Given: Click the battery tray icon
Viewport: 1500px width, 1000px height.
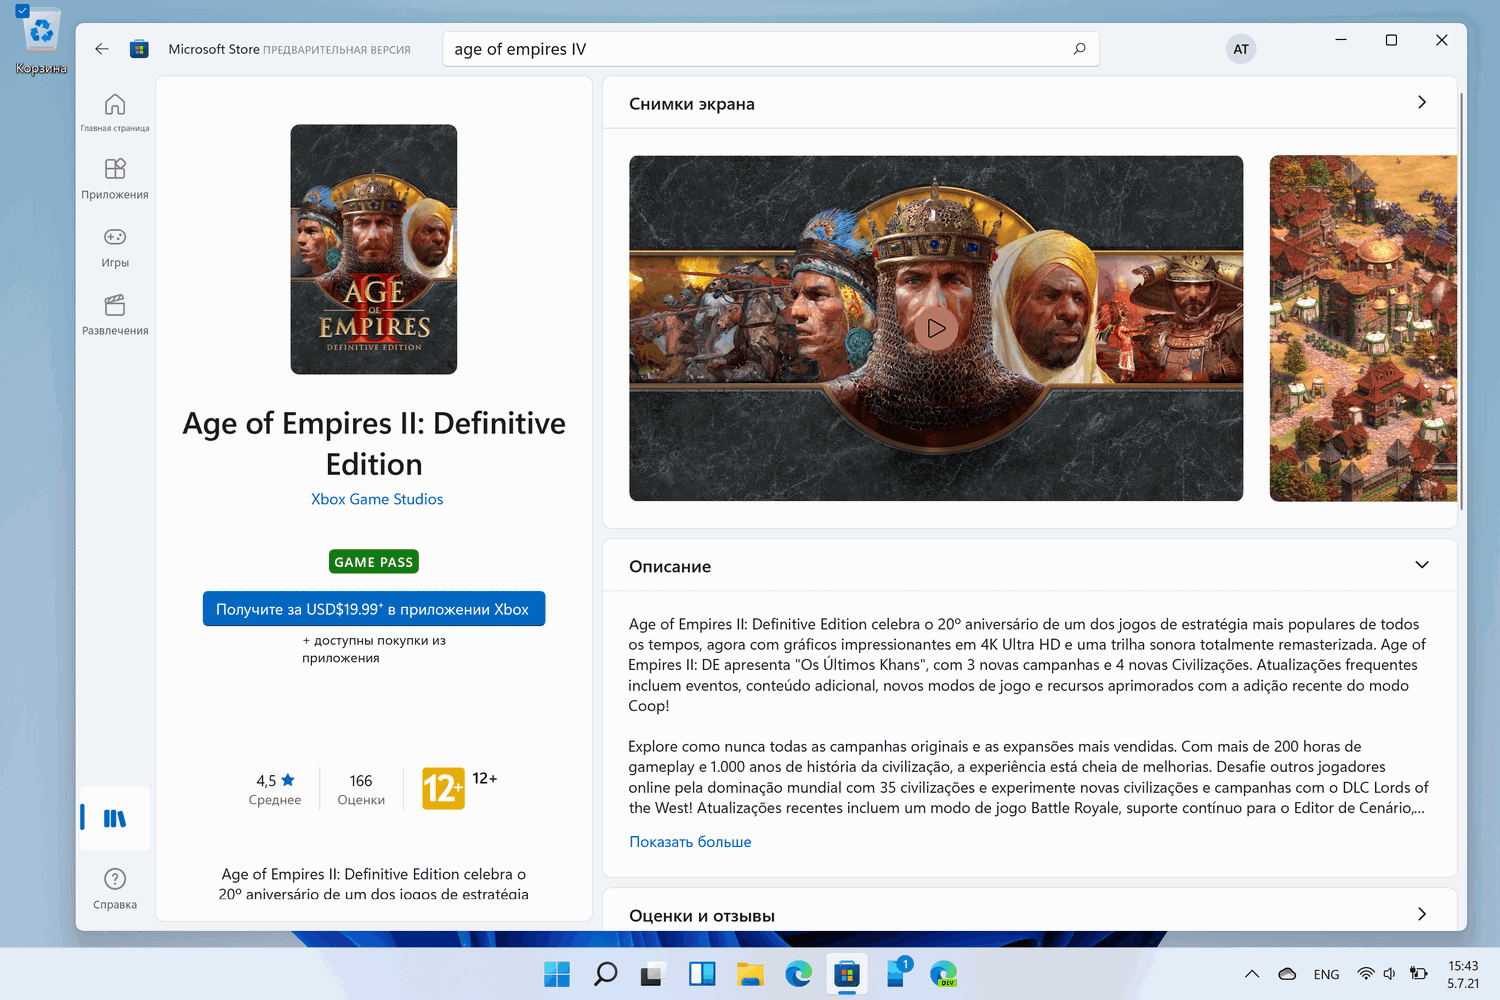Looking at the screenshot, I should pos(1418,974).
